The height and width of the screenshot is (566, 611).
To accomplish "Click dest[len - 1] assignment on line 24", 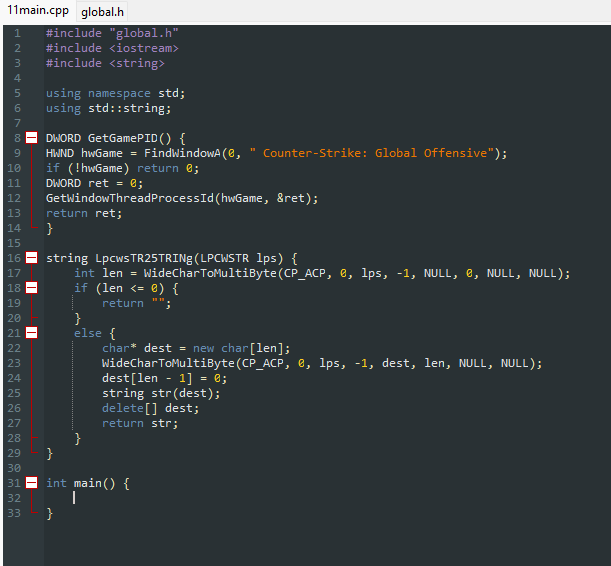I will tap(164, 378).
